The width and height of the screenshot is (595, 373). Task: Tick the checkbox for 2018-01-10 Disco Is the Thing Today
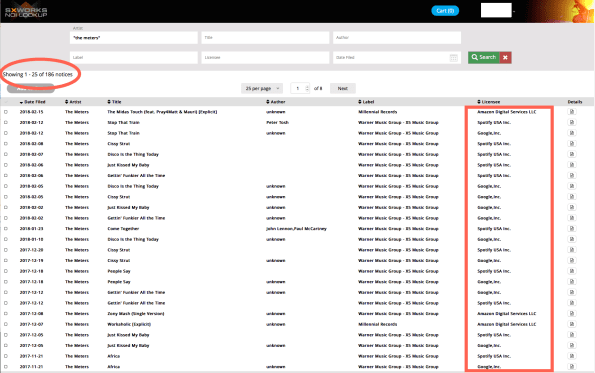6,239
